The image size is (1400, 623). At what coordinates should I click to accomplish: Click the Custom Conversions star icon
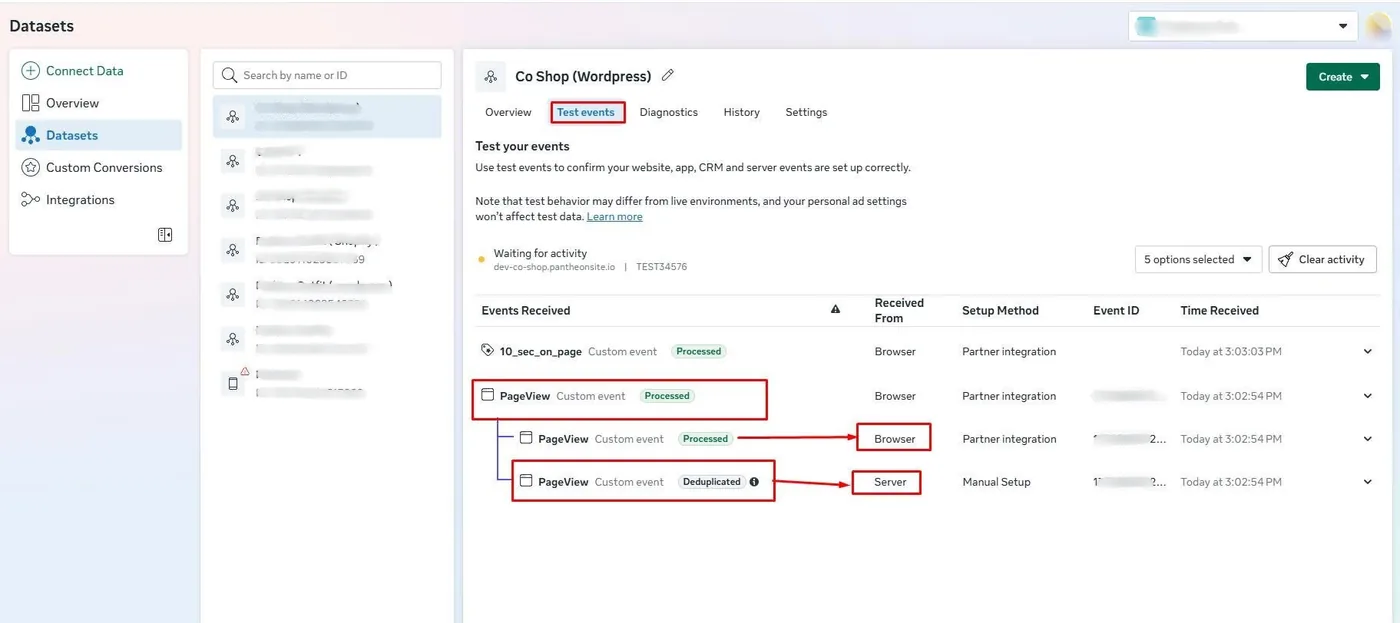(x=30, y=167)
